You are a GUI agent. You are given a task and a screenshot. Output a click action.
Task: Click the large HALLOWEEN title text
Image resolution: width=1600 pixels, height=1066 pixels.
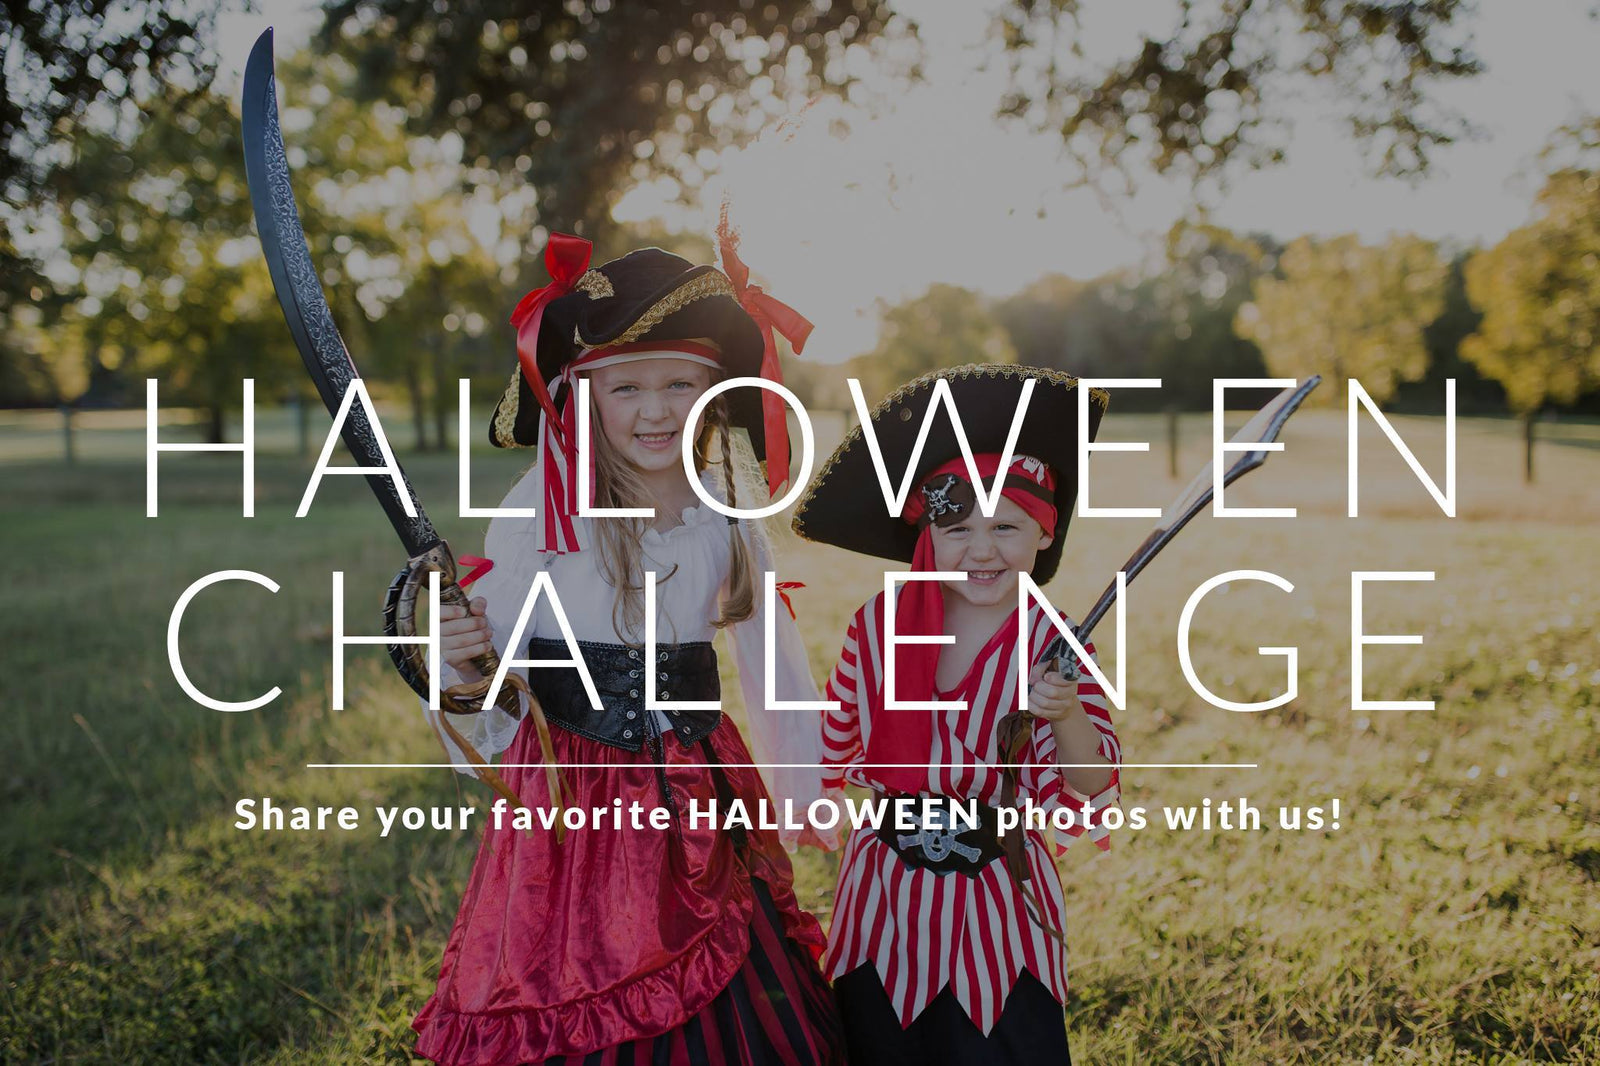tap(802, 446)
